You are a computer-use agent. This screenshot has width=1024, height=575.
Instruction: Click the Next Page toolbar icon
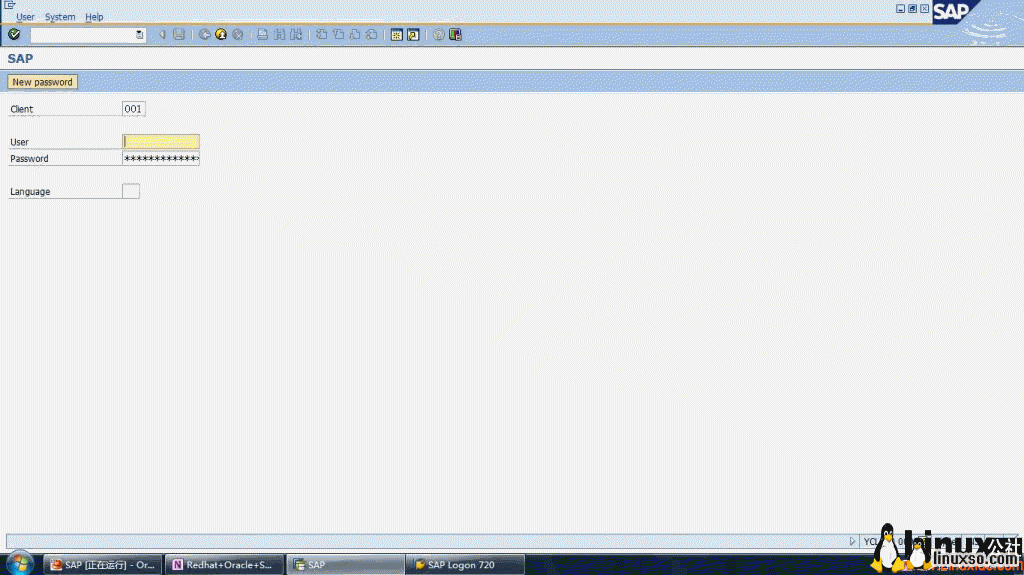point(355,35)
